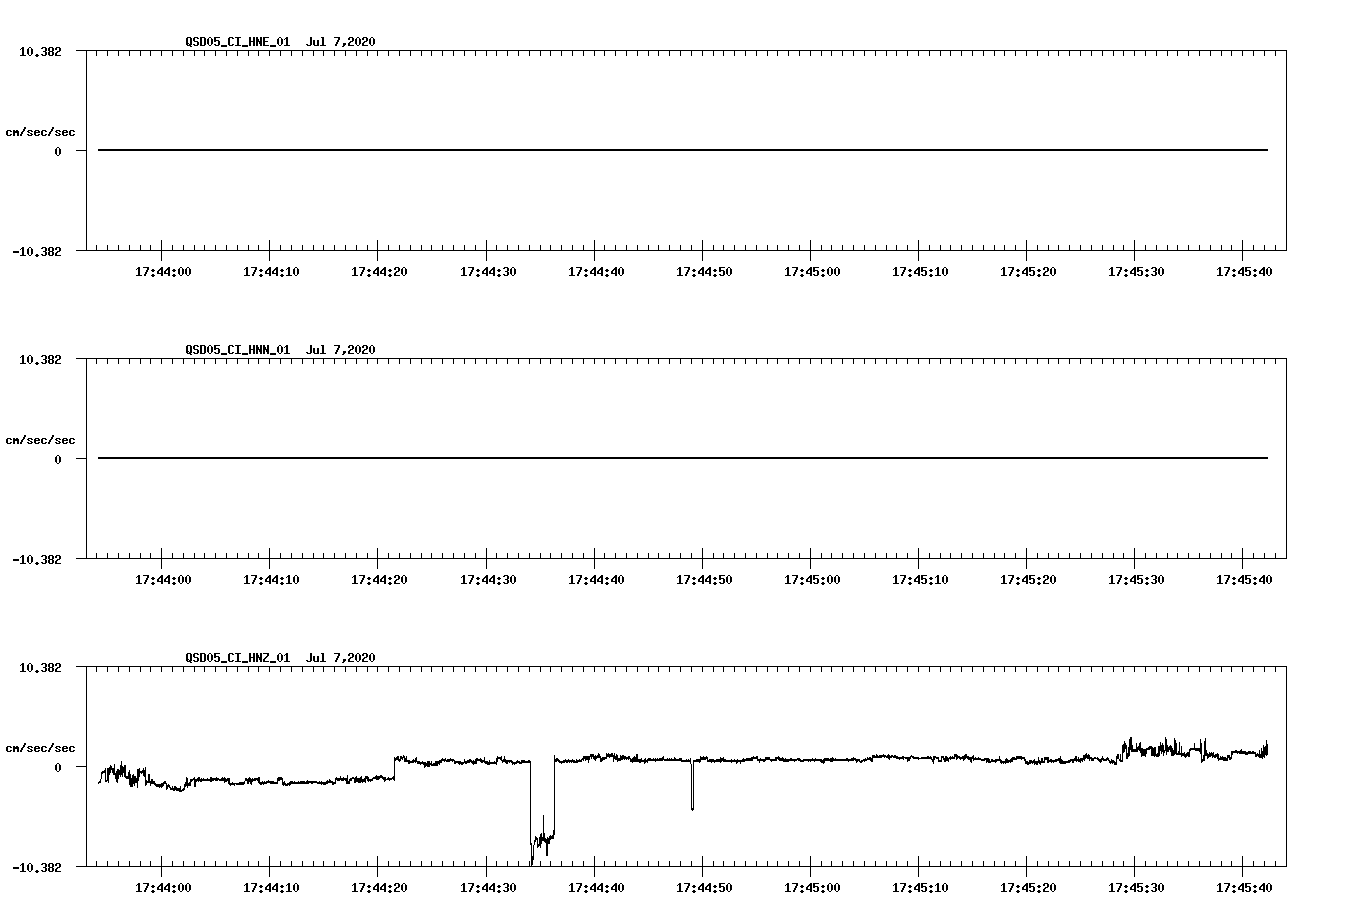Click the 17:45:40 time label under HNE plot

[x=1244, y=272]
